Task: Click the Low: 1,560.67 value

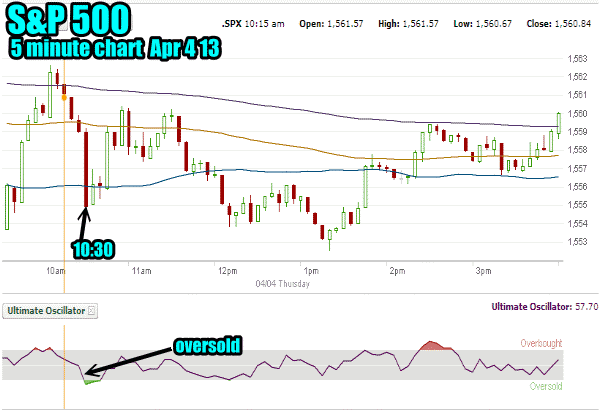Action: click(482, 24)
